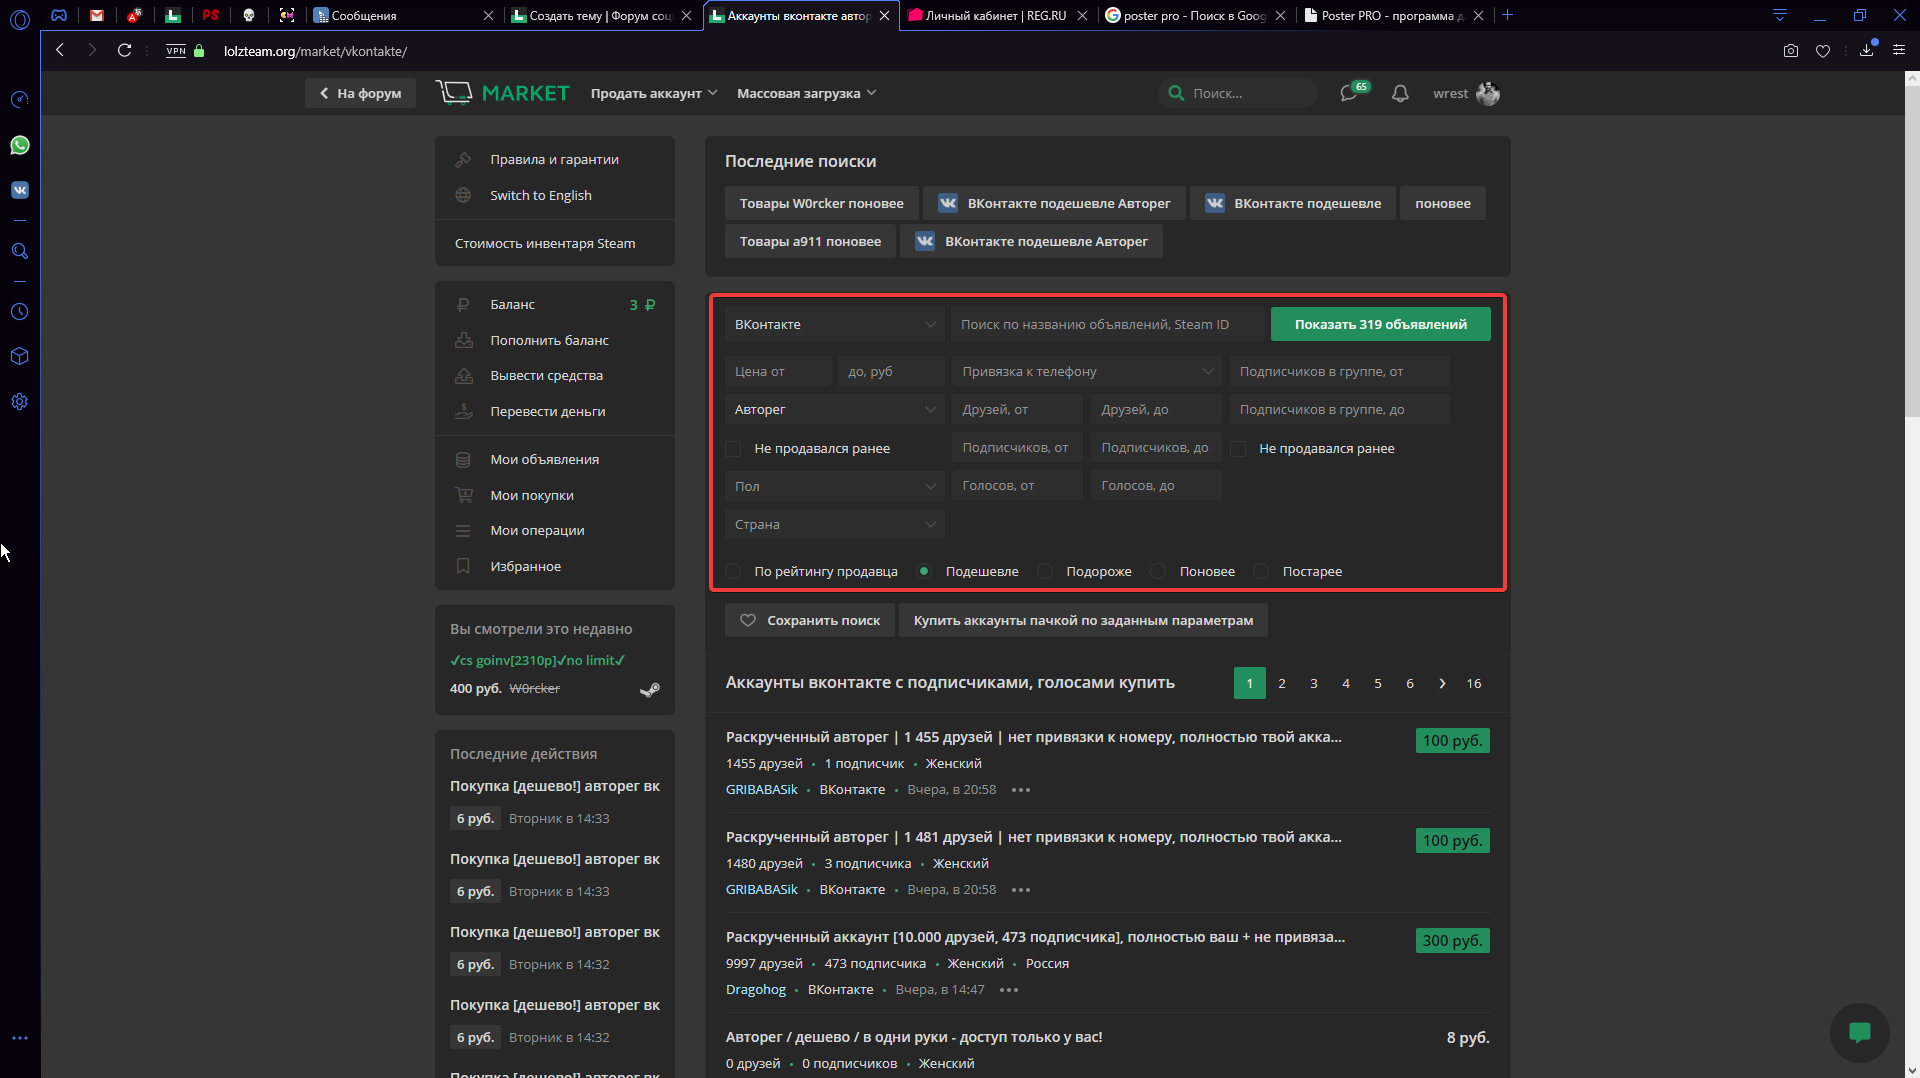Open browser history in the sidebar

tap(20, 312)
